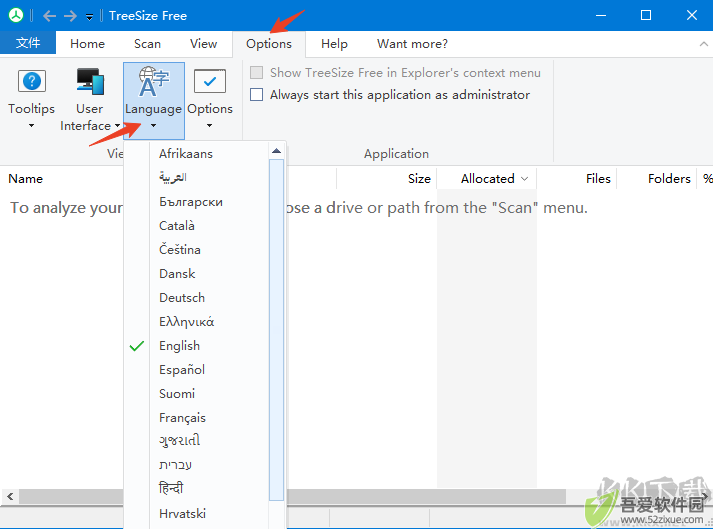This screenshot has width=713, height=529.
Task: Expand the ribbon Options button dropdown arrow
Action: (210, 126)
